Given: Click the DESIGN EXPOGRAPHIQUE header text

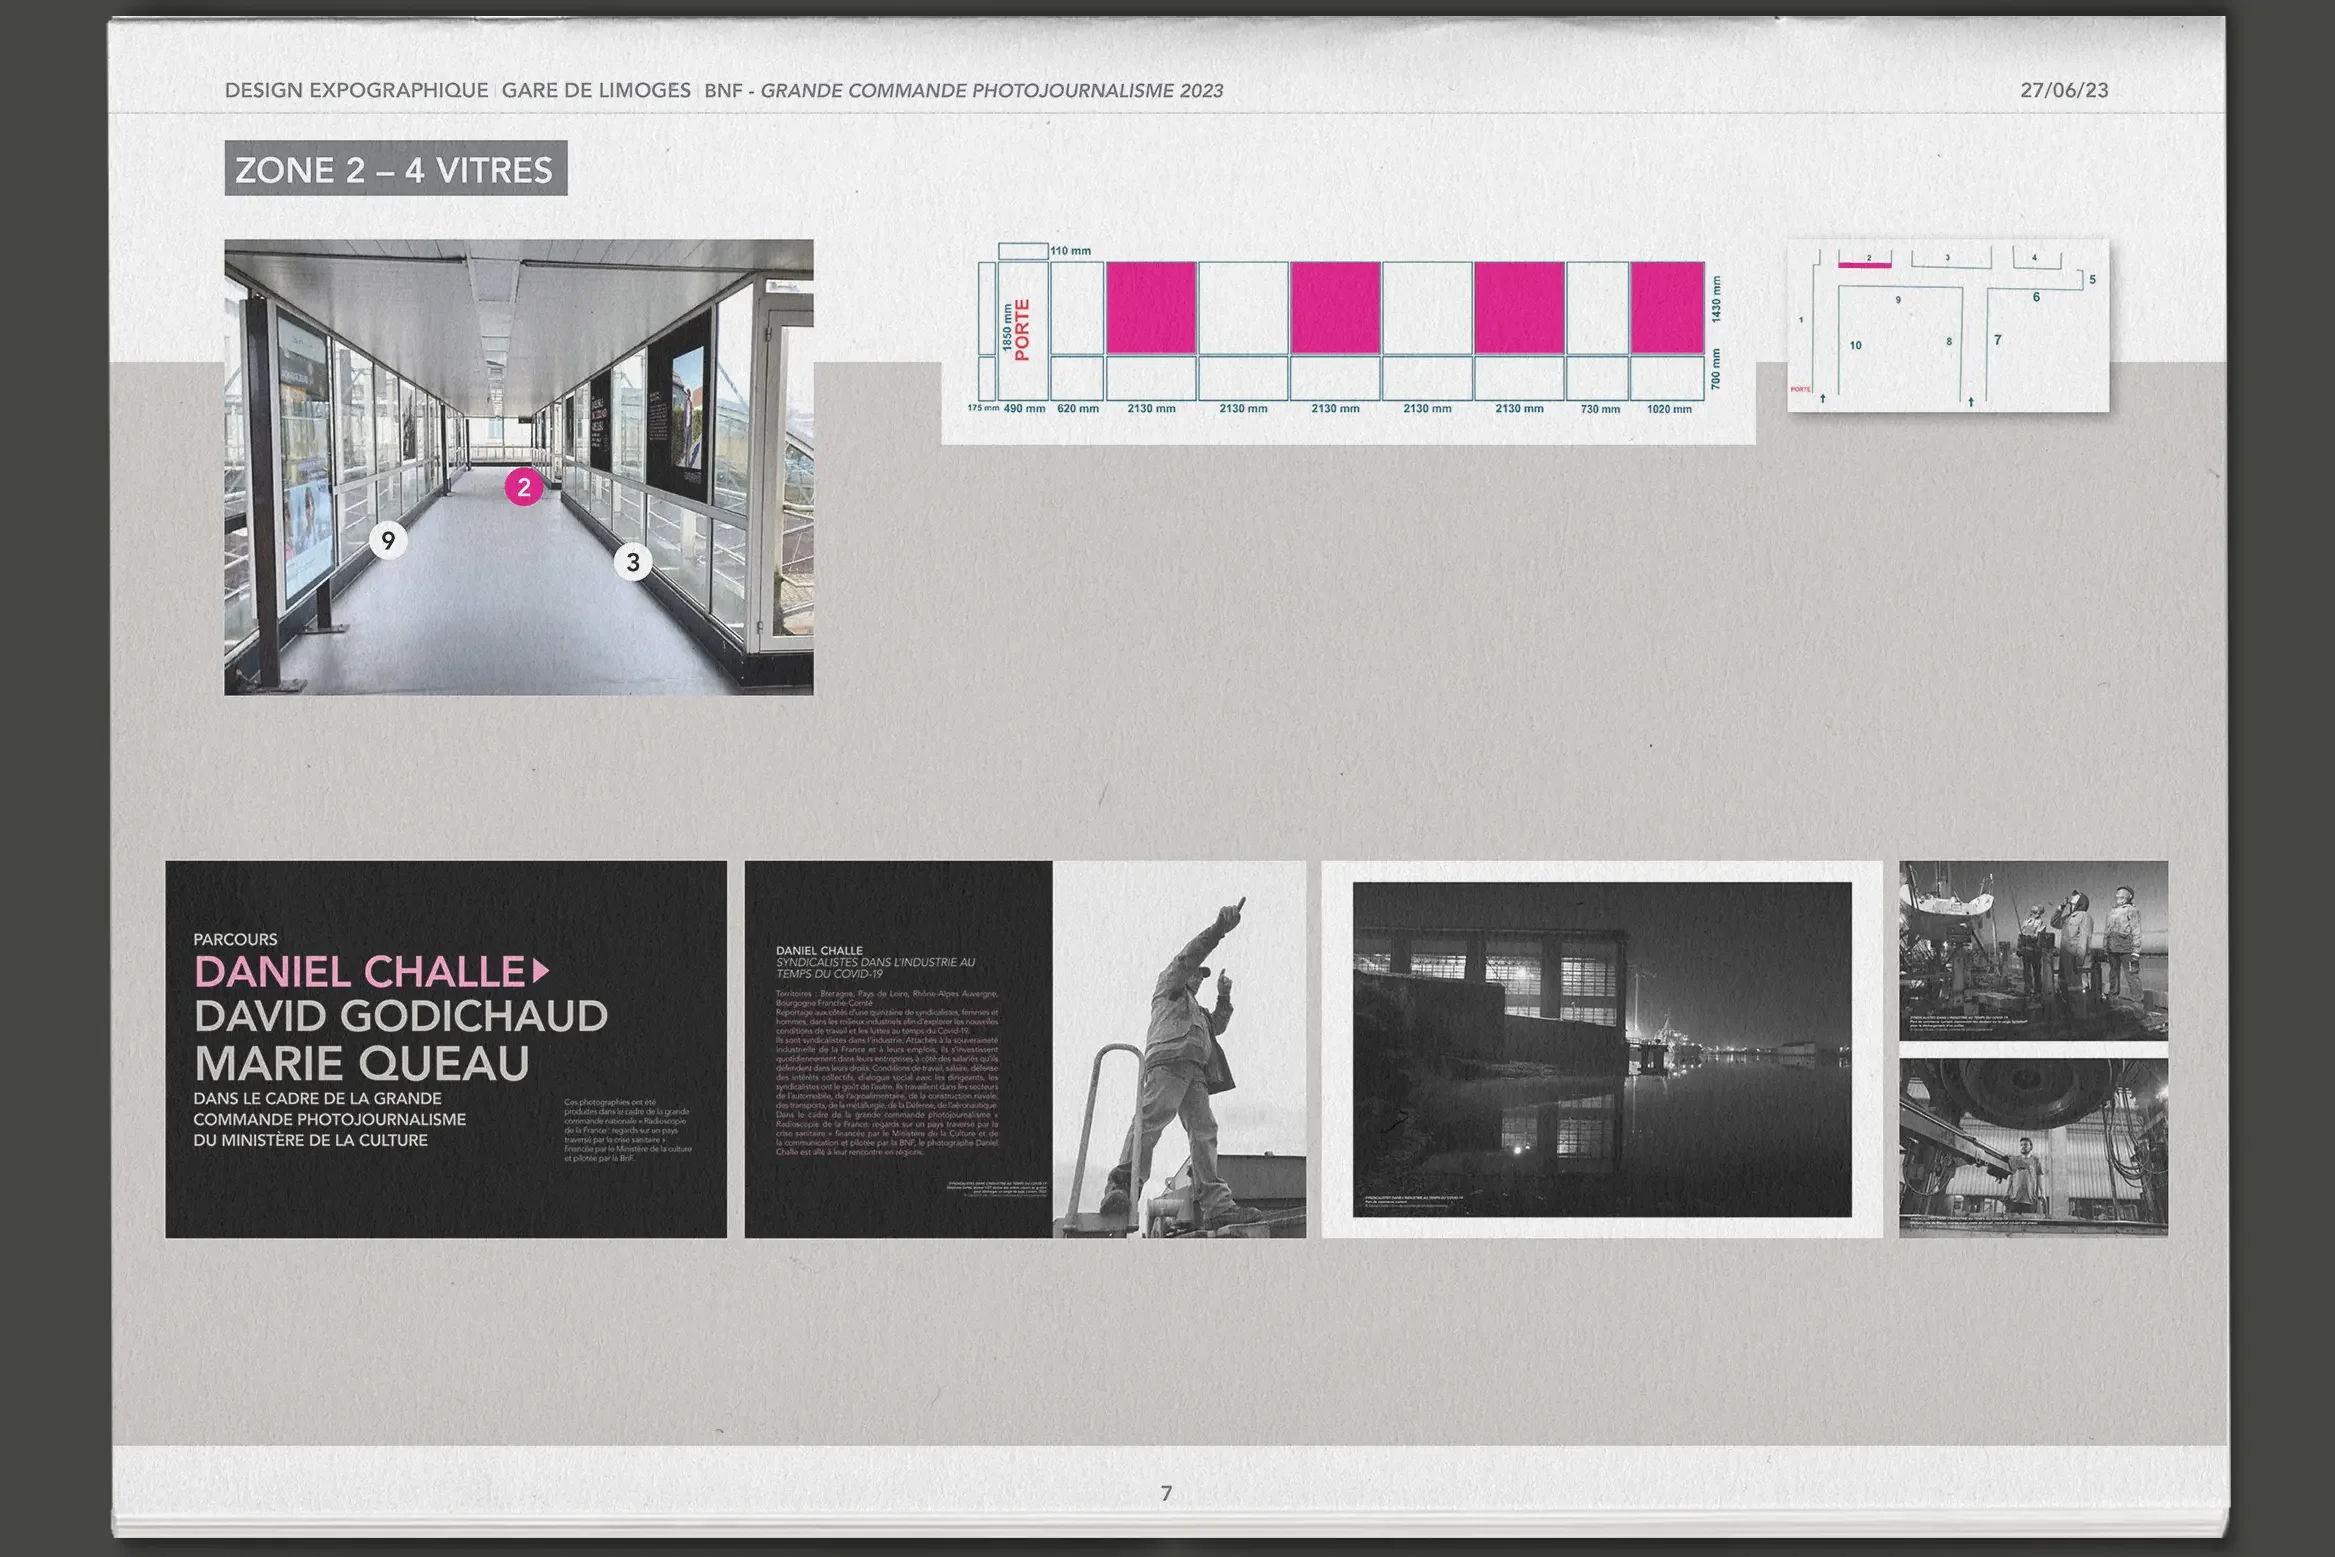Looking at the screenshot, I should (x=356, y=90).
